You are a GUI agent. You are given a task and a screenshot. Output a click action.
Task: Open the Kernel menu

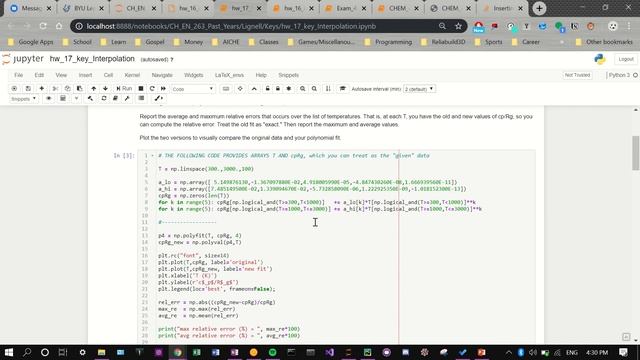click(x=132, y=75)
